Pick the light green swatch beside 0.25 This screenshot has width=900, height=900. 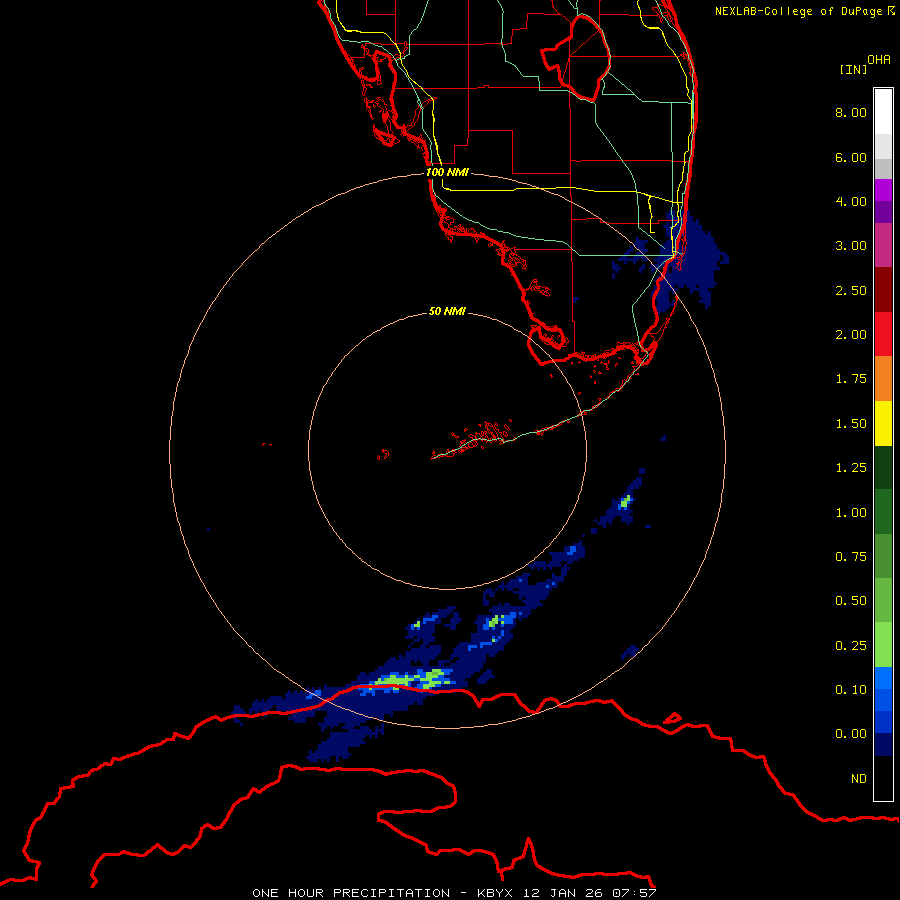coord(883,645)
